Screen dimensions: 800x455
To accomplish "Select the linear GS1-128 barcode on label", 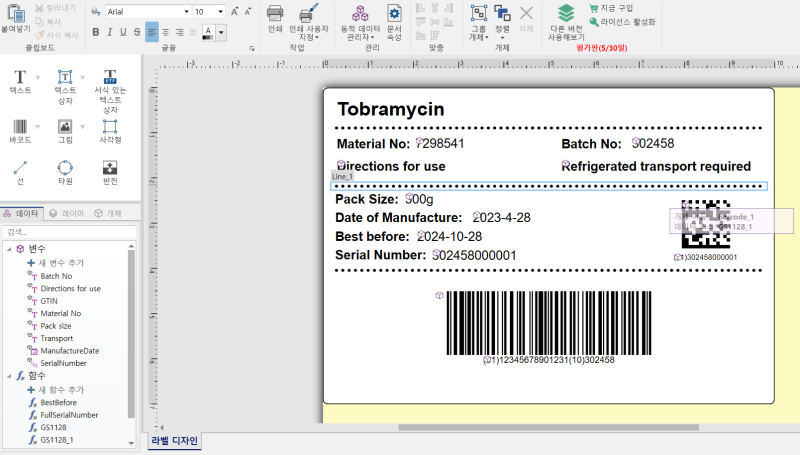I will (x=549, y=323).
